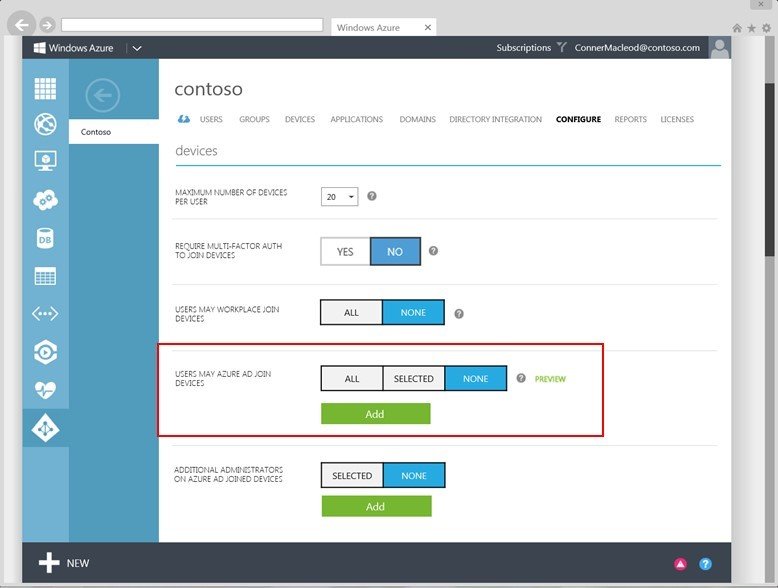Set multi-factor auth to YES

point(345,252)
